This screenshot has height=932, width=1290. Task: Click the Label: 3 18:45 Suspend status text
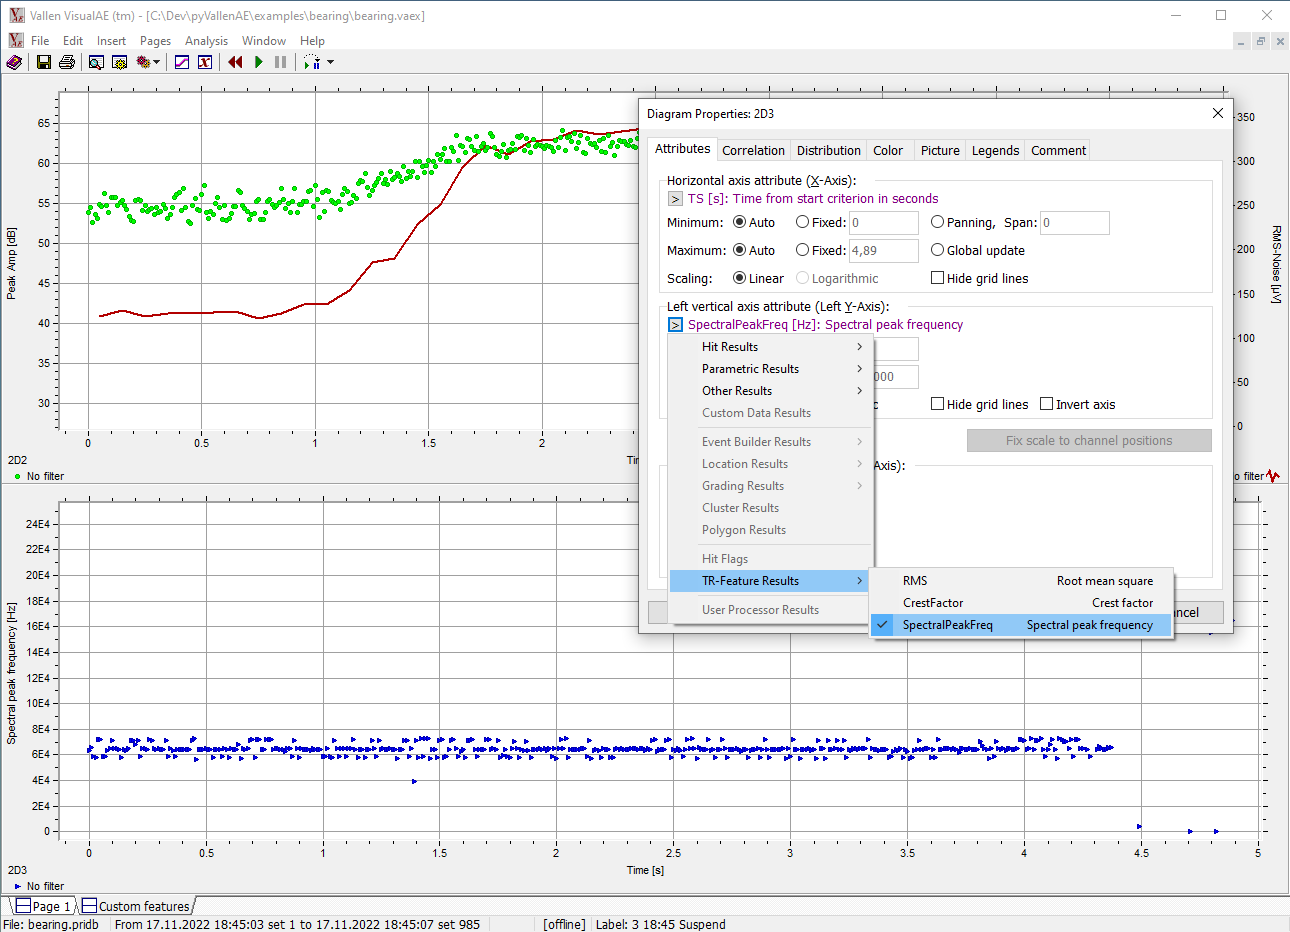[661, 924]
